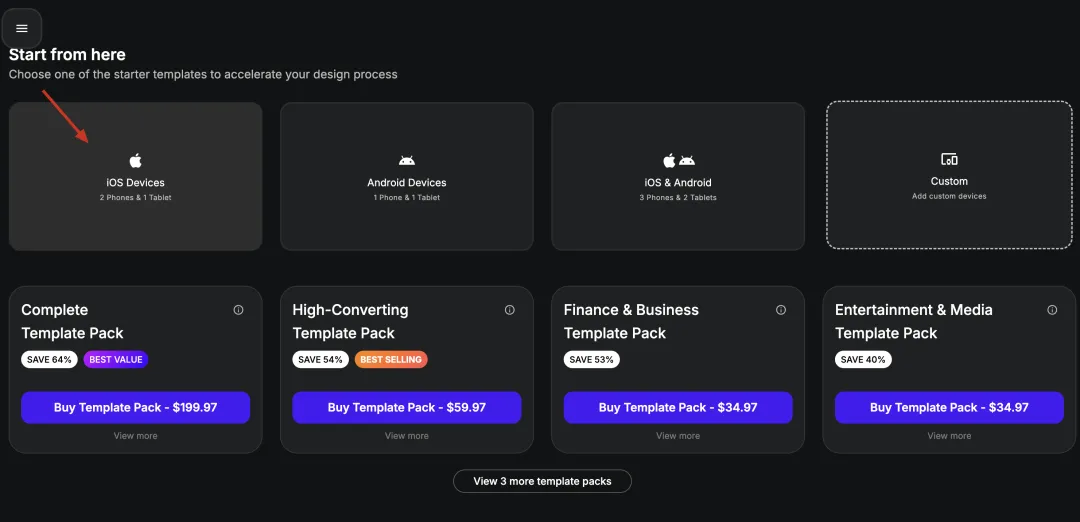
Task: Click the custom devices icon
Action: tap(949, 160)
